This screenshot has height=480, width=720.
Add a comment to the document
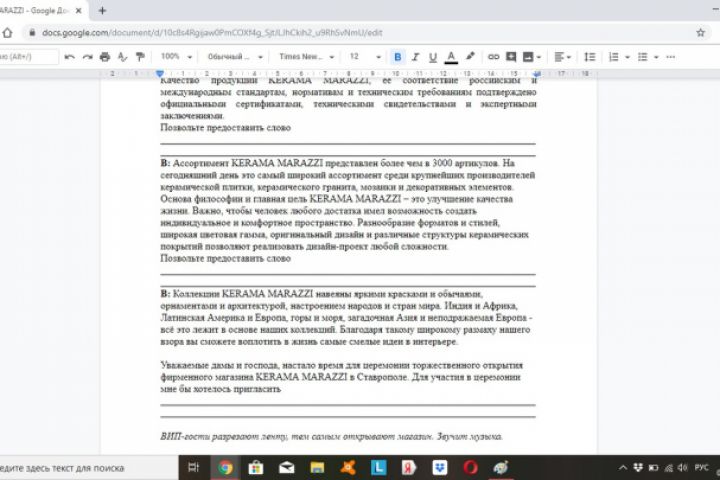pyautogui.click(x=511, y=57)
